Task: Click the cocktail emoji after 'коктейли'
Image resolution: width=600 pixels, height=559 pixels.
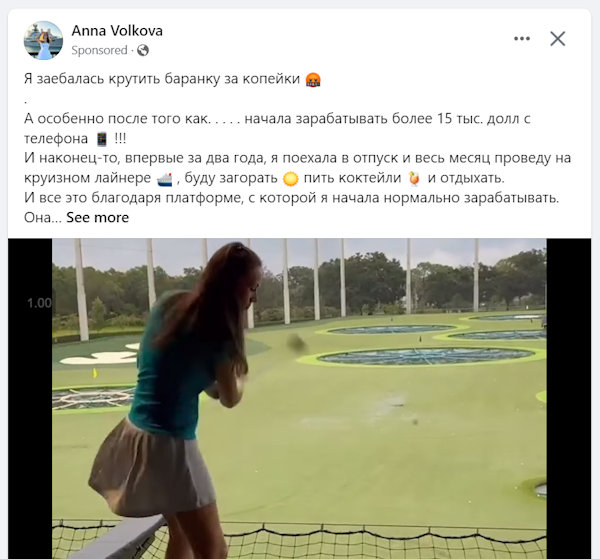Action: click(x=414, y=179)
